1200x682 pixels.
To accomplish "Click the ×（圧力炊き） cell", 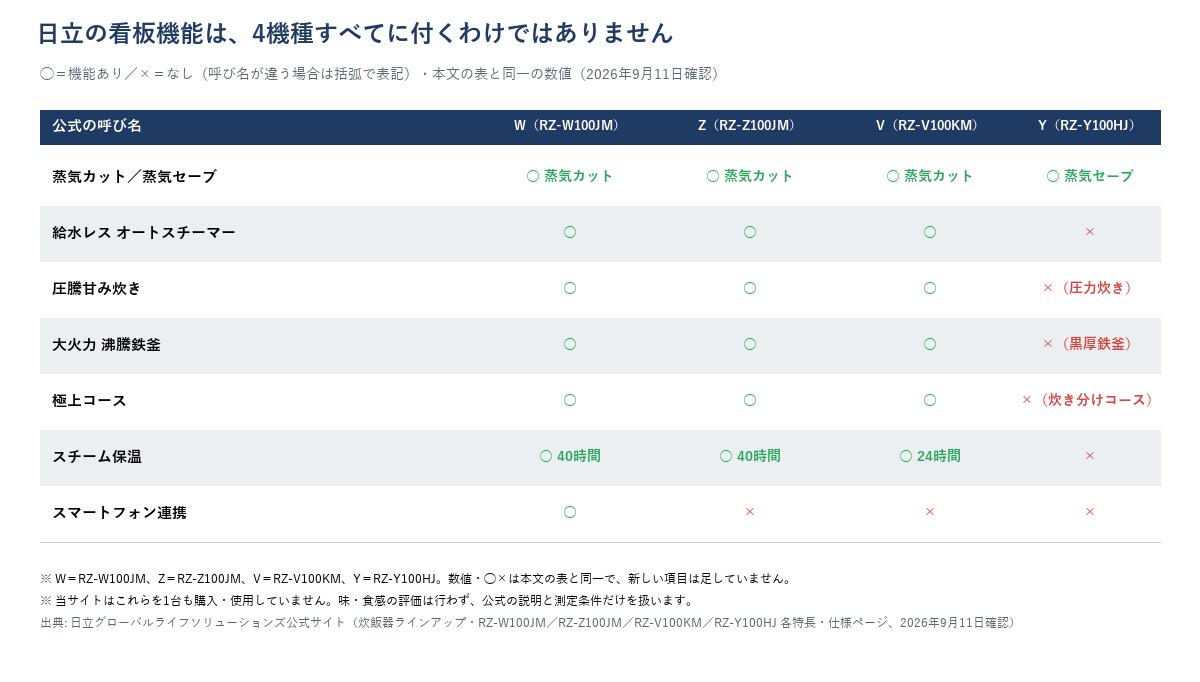I will (x=1090, y=288).
